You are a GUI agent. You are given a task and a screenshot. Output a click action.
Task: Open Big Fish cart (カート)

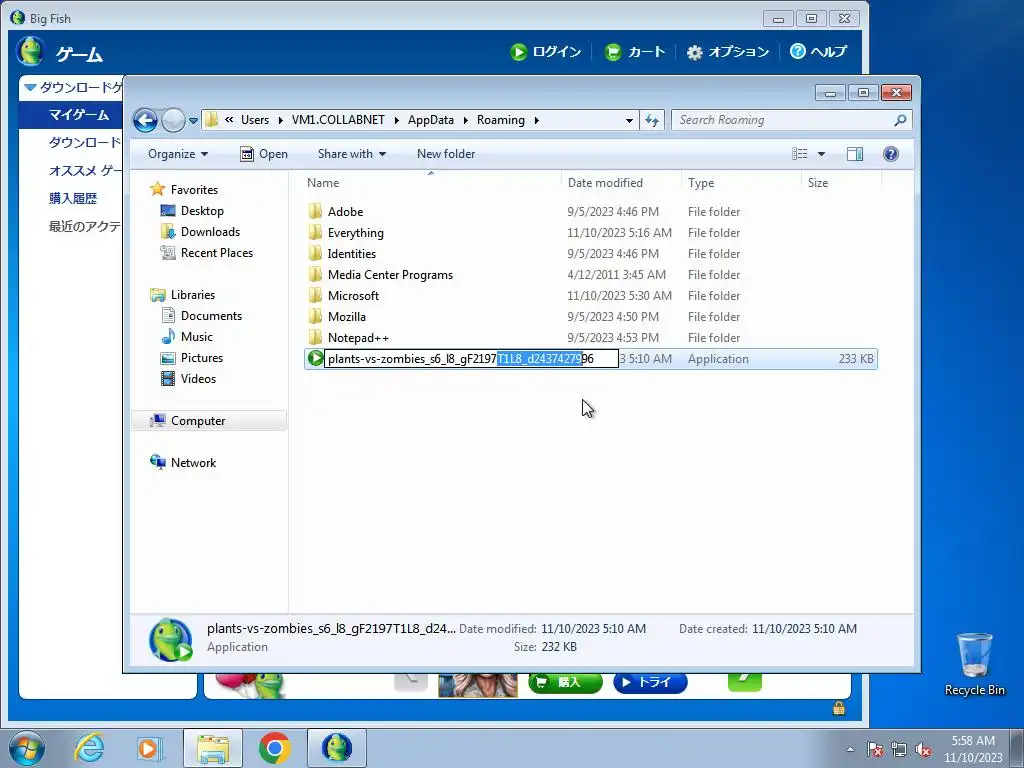pyautogui.click(x=635, y=52)
